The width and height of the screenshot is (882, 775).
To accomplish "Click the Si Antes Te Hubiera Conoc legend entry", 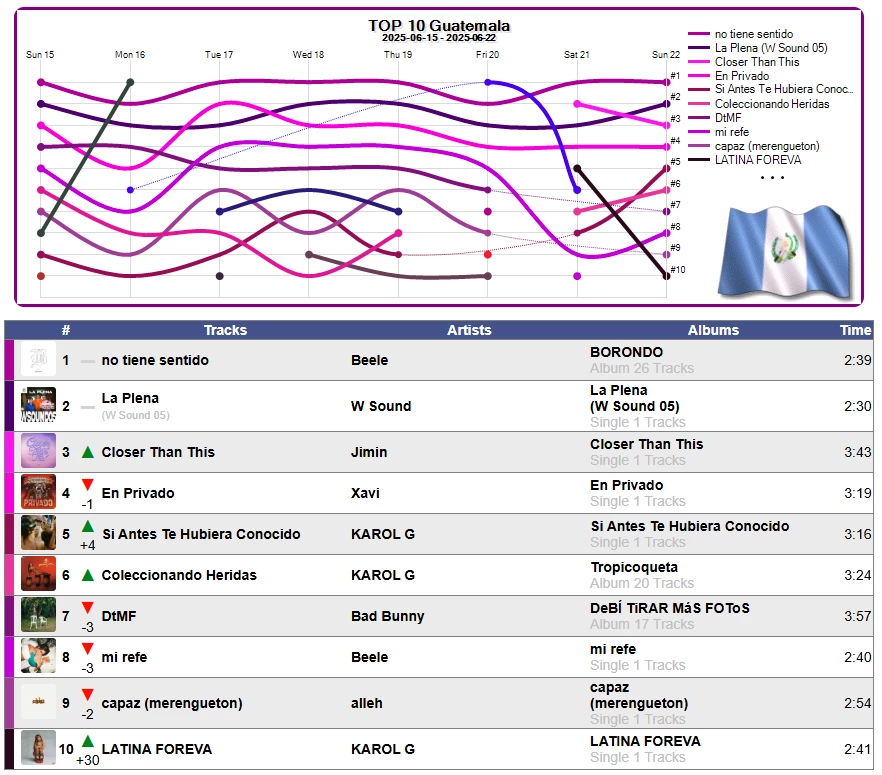I will tap(784, 89).
